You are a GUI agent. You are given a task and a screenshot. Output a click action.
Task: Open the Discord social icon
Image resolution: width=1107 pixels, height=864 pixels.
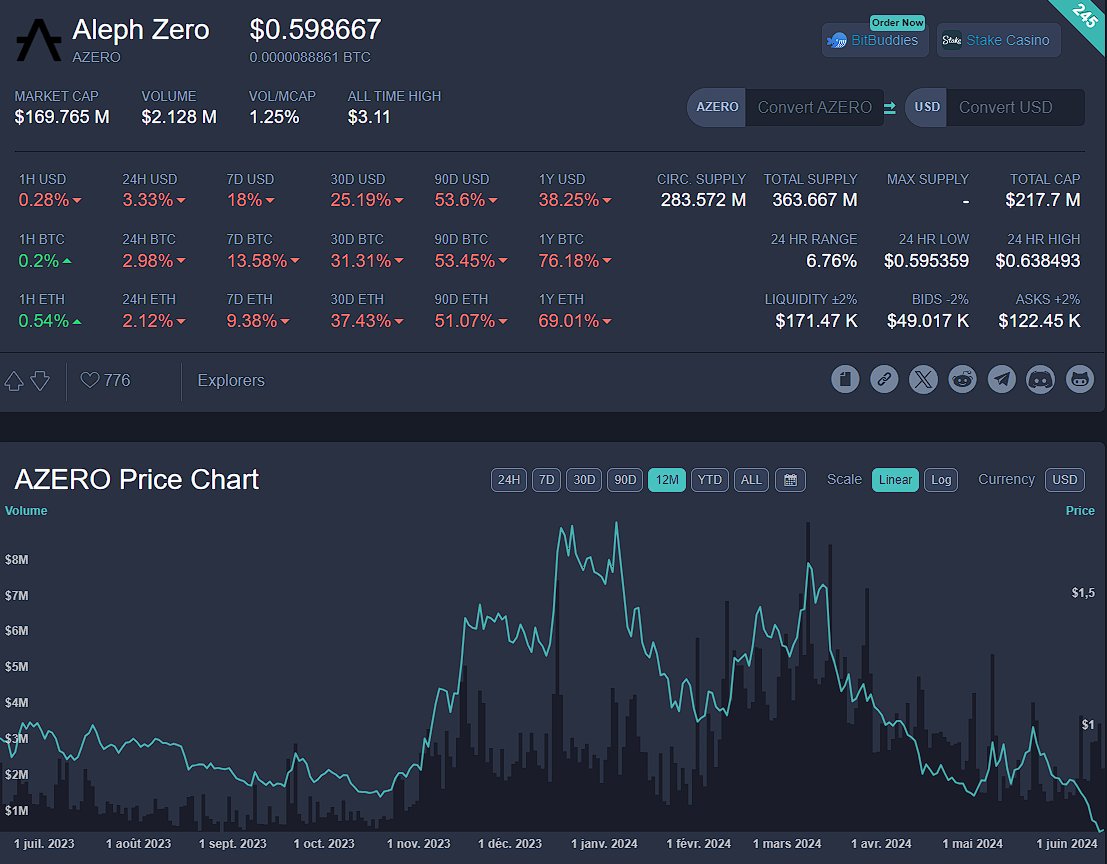1041,379
